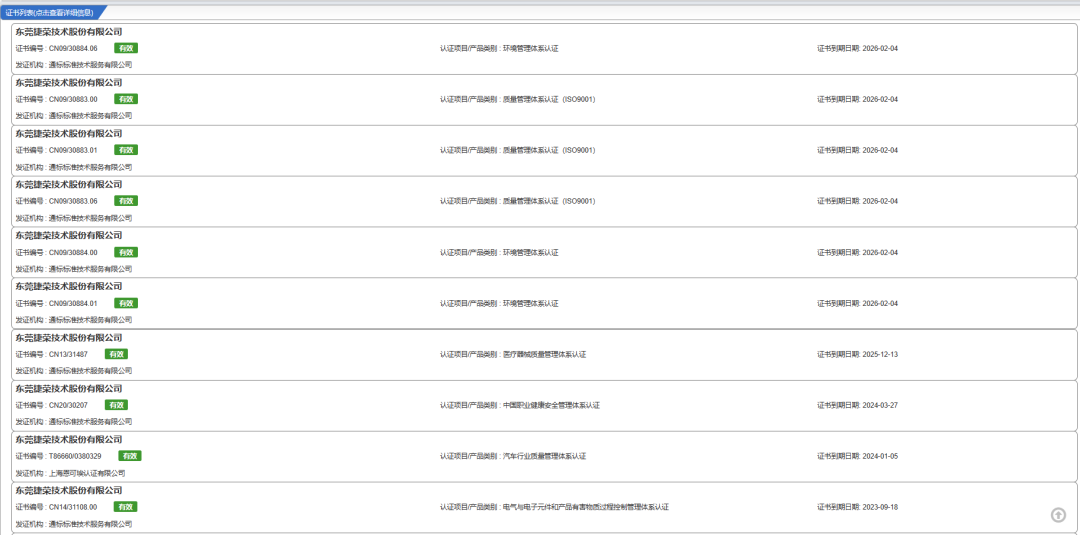Select certificate number CN09/30883.00

pos(73,99)
